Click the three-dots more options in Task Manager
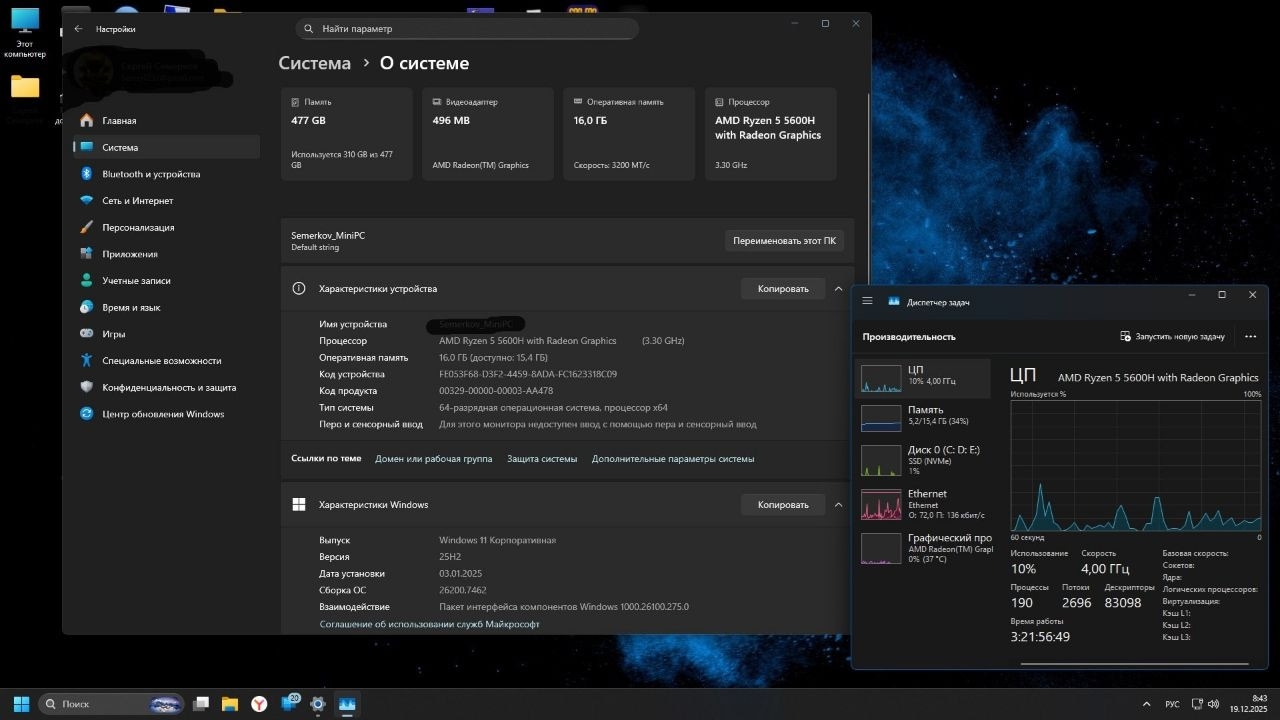 (1250, 337)
